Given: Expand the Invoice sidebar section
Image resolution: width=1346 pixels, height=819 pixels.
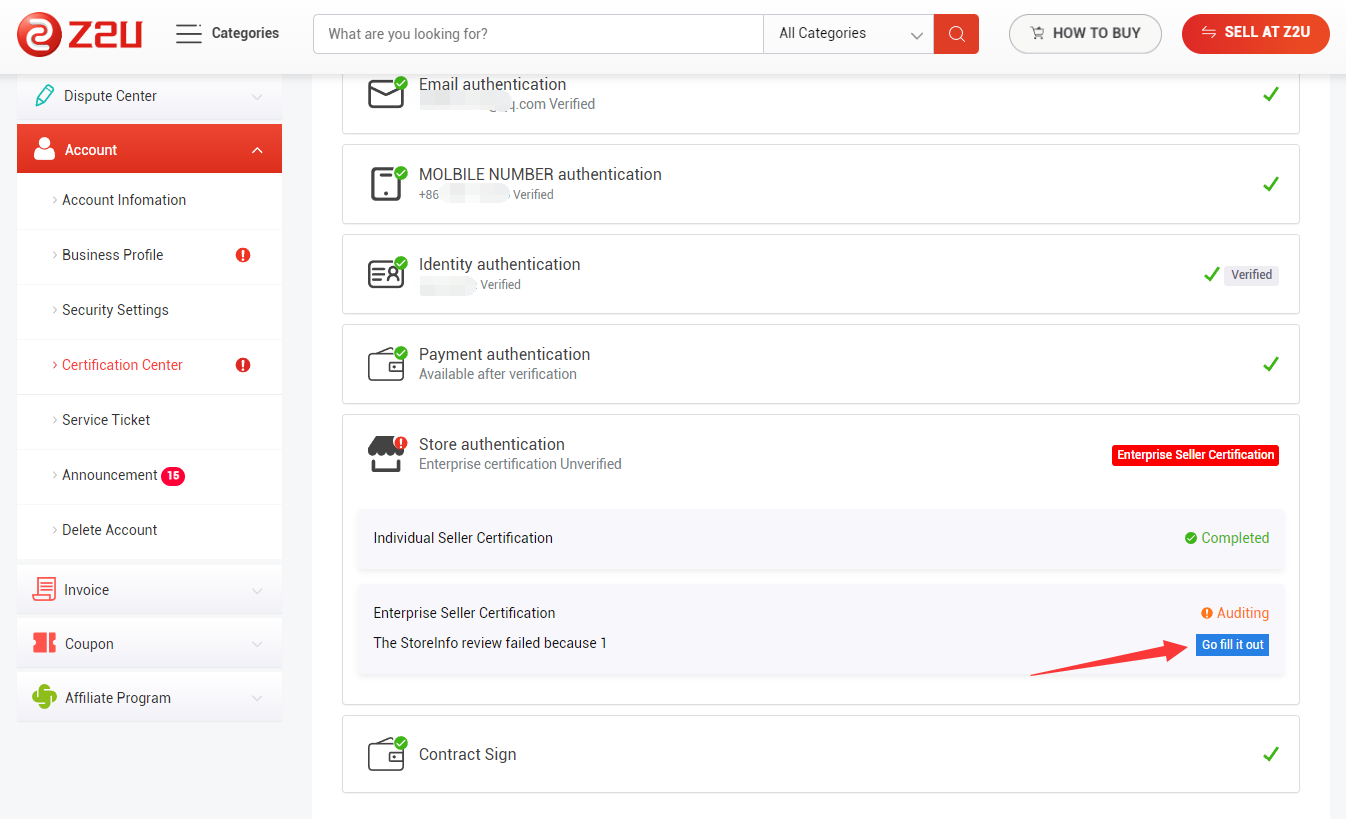Looking at the screenshot, I should [x=149, y=590].
